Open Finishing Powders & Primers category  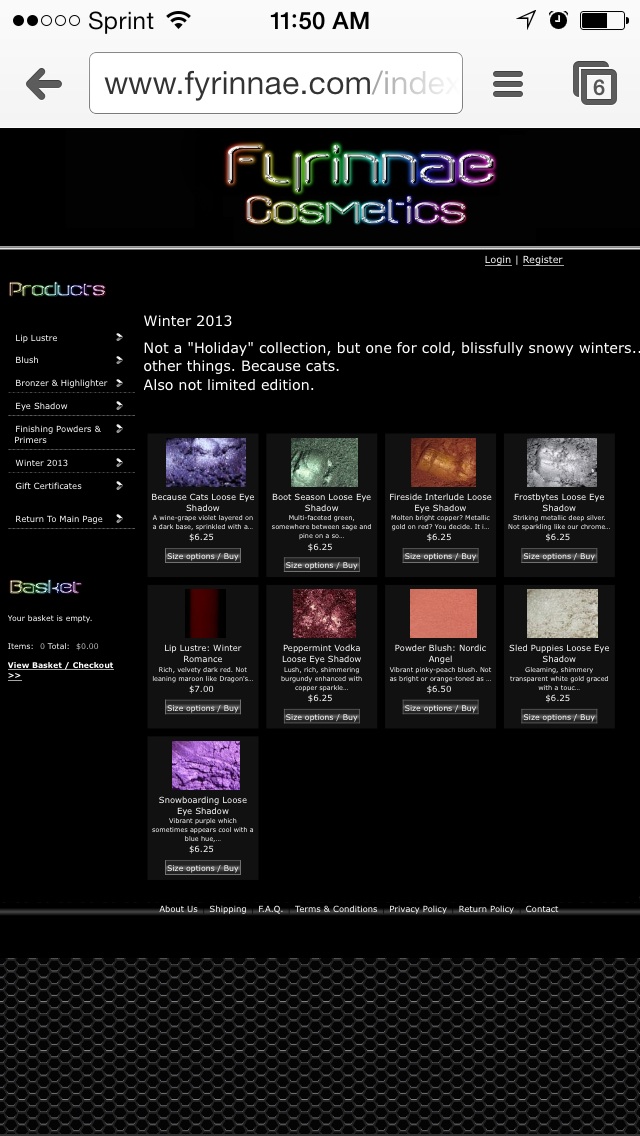[x=58, y=434]
